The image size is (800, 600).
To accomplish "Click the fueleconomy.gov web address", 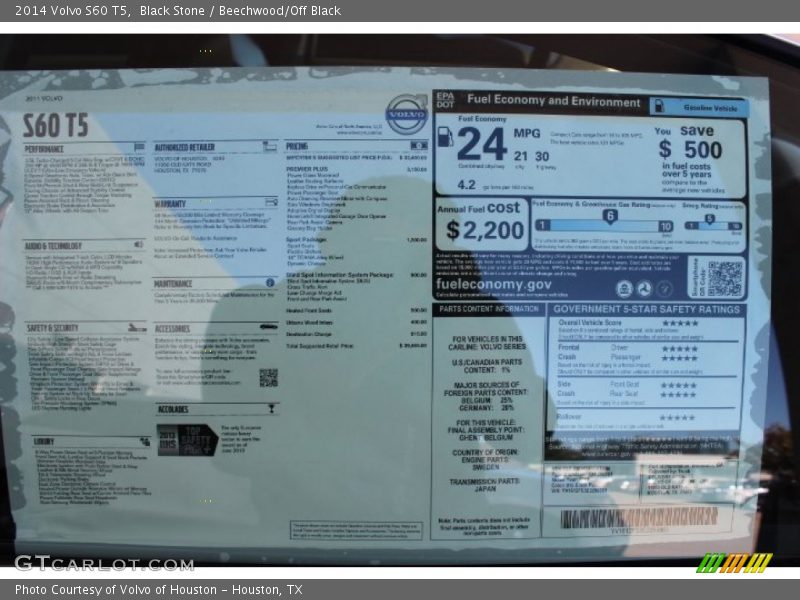I will (x=492, y=282).
